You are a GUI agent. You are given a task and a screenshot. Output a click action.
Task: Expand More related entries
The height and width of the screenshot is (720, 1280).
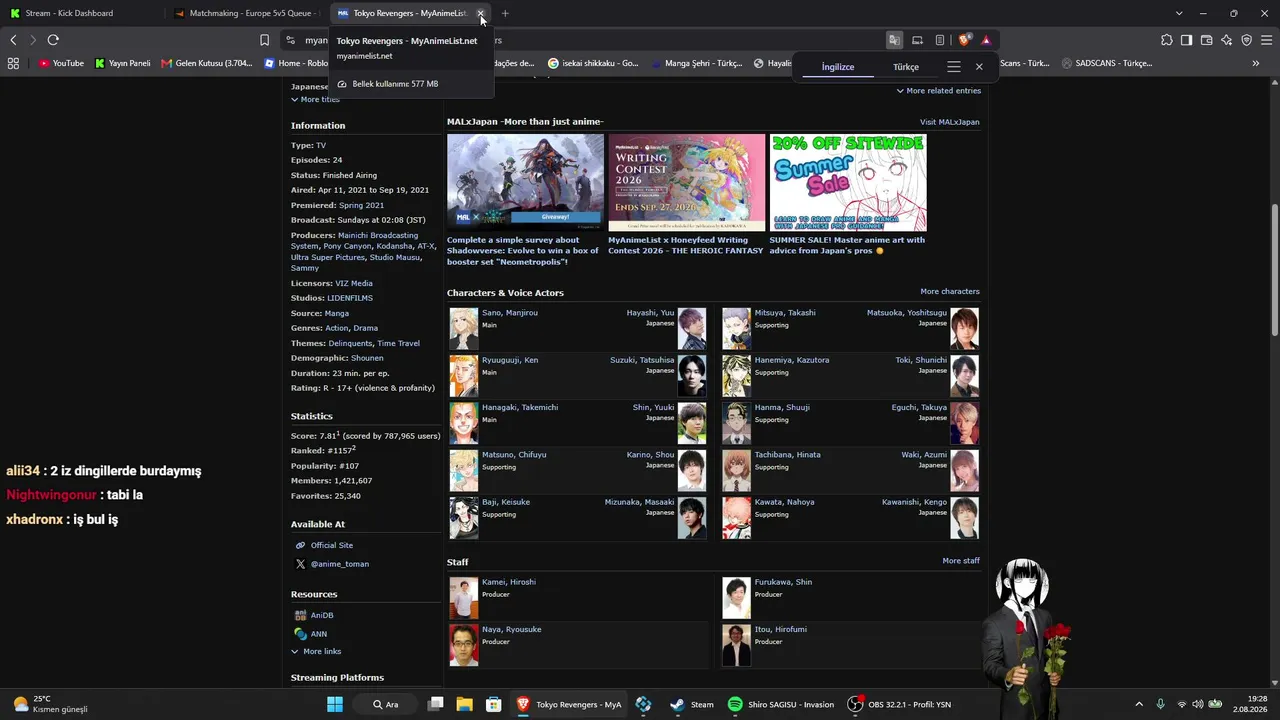point(938,91)
